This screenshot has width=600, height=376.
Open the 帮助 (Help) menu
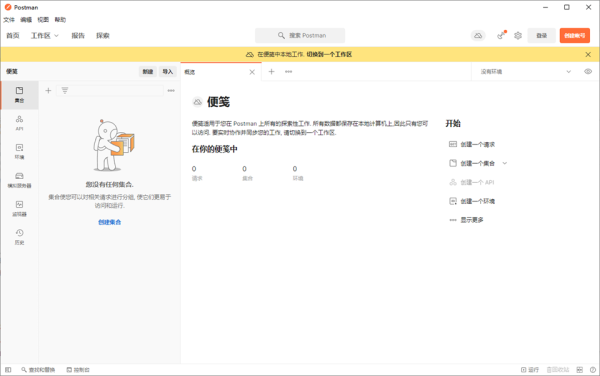tap(60, 20)
